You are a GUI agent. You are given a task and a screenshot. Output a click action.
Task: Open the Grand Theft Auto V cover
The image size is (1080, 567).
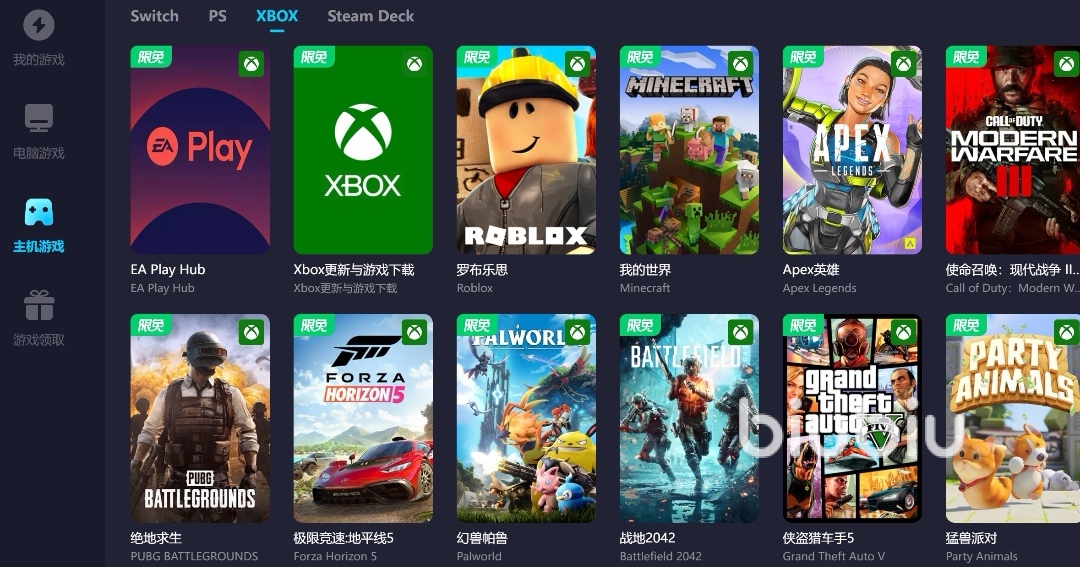pos(852,418)
